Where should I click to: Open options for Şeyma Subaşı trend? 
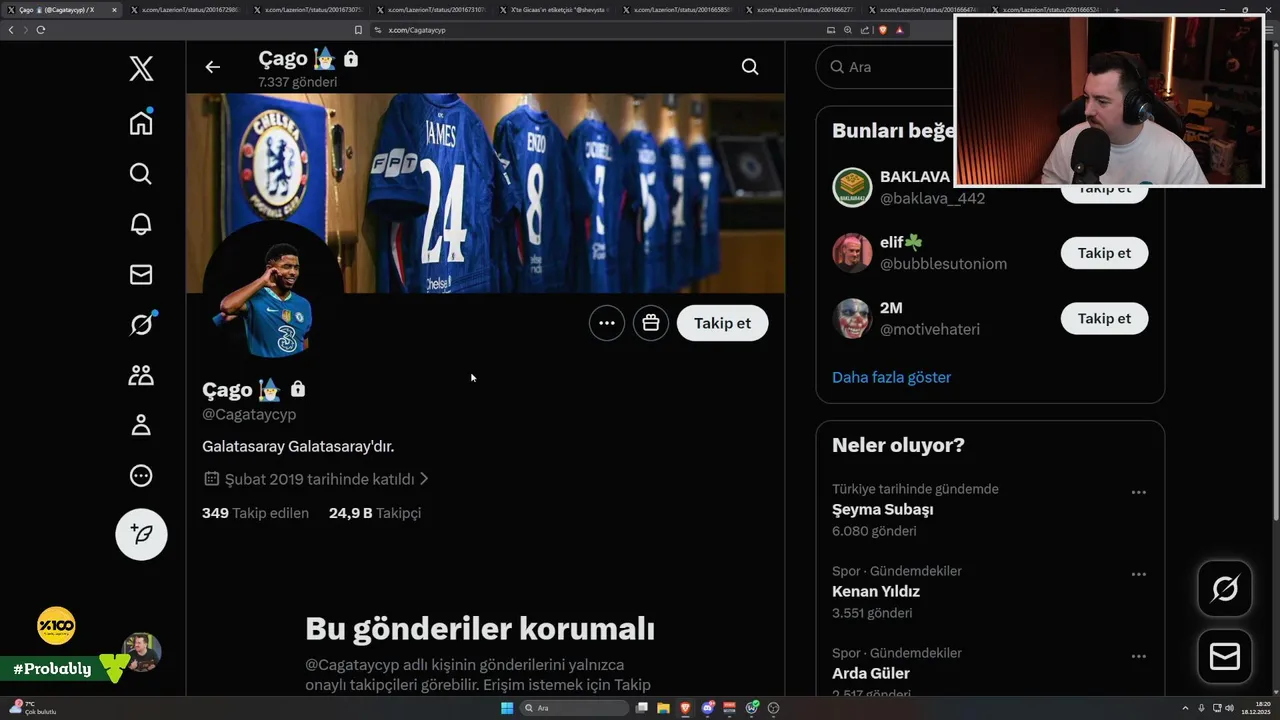coord(1138,492)
